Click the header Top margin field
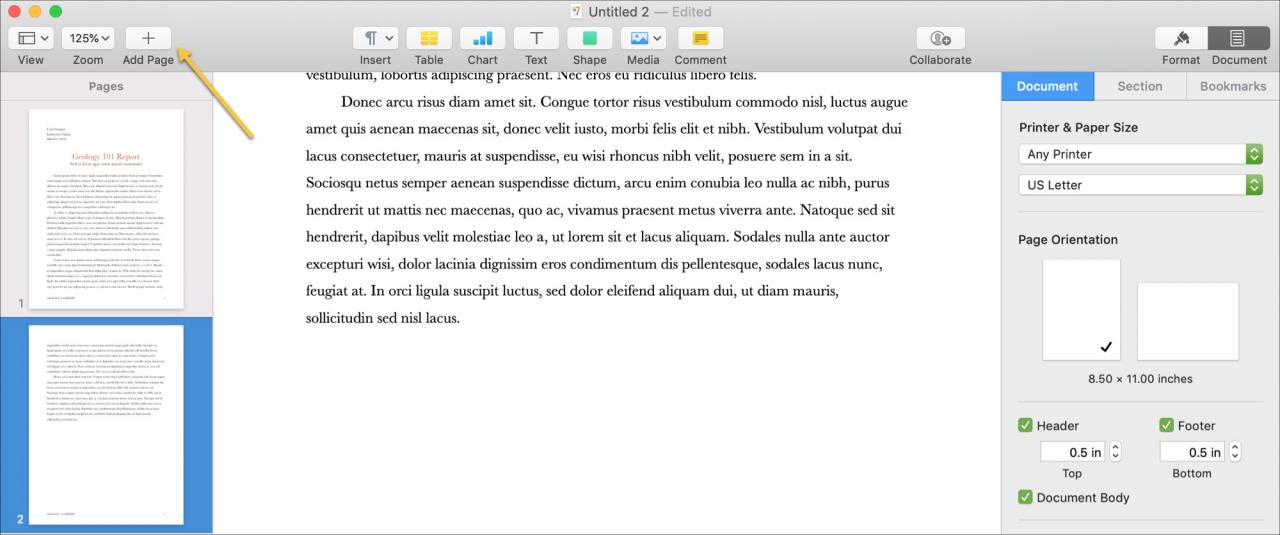The height and width of the screenshot is (535, 1280). (1073, 452)
